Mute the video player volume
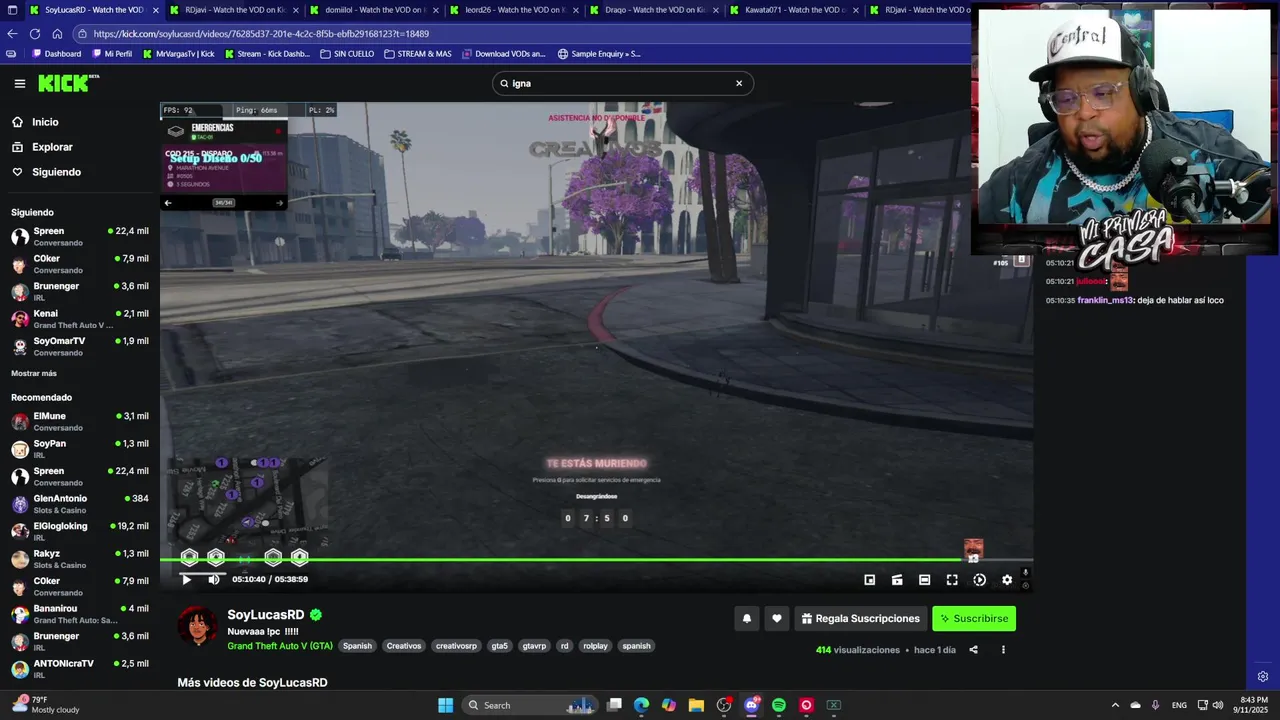 coord(213,579)
